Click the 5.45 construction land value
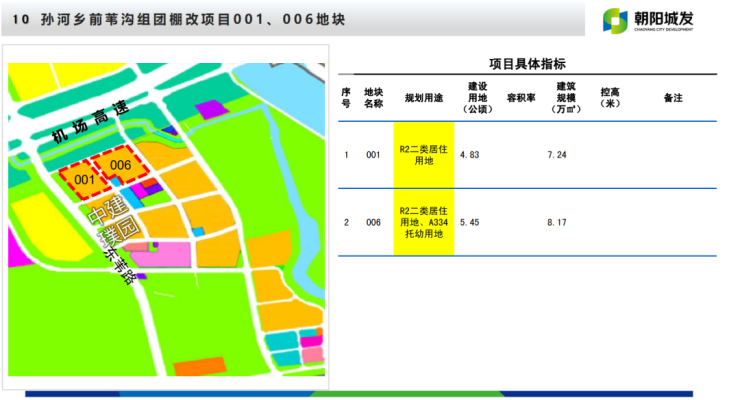 click(x=470, y=222)
